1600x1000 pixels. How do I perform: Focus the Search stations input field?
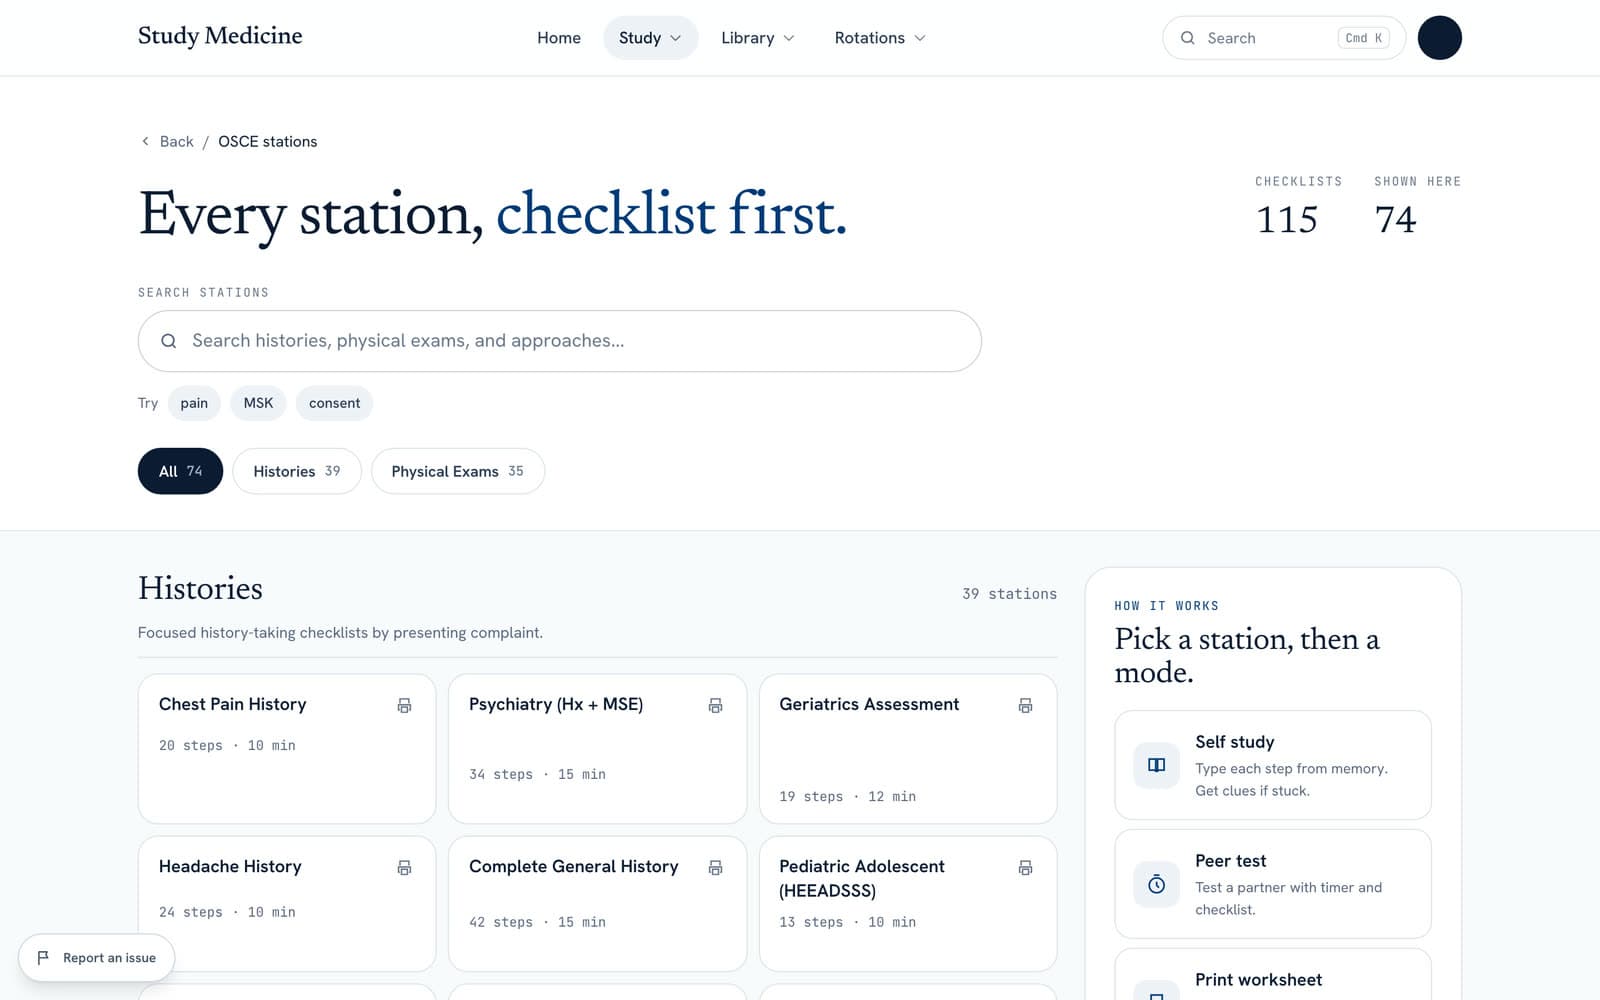560,341
